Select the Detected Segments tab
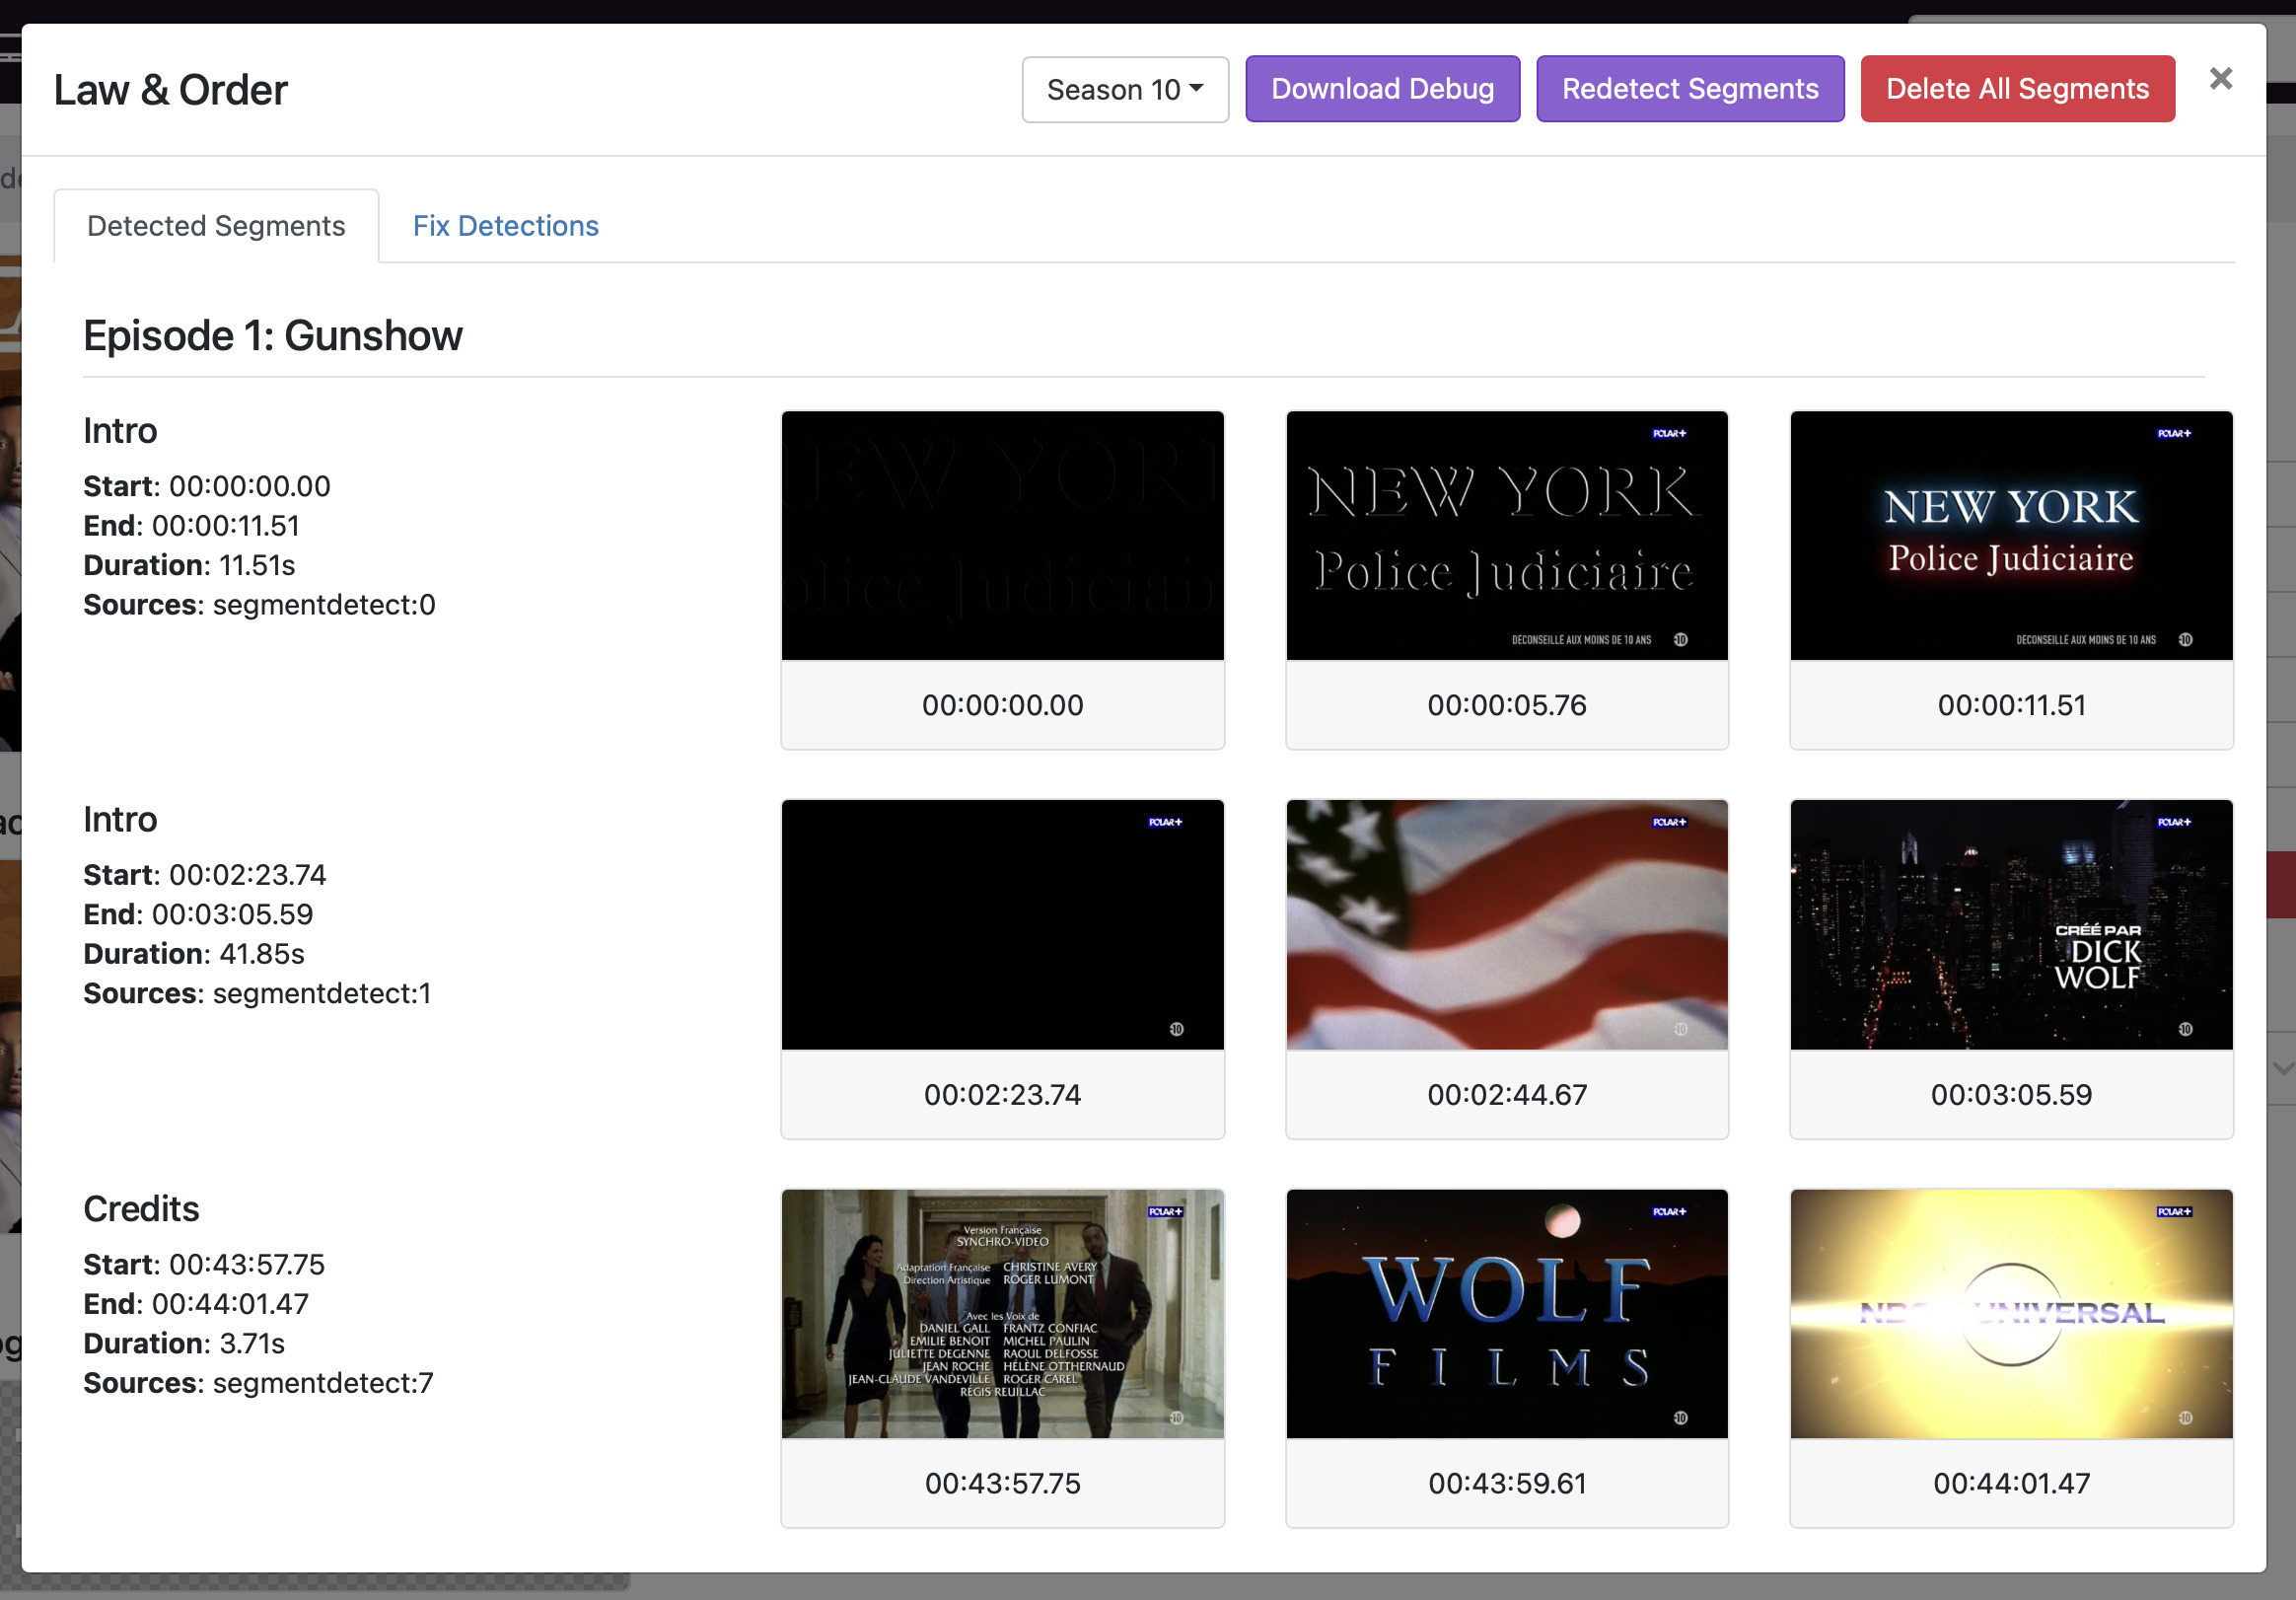Viewport: 2296px width, 1600px height. pyautogui.click(x=215, y=225)
